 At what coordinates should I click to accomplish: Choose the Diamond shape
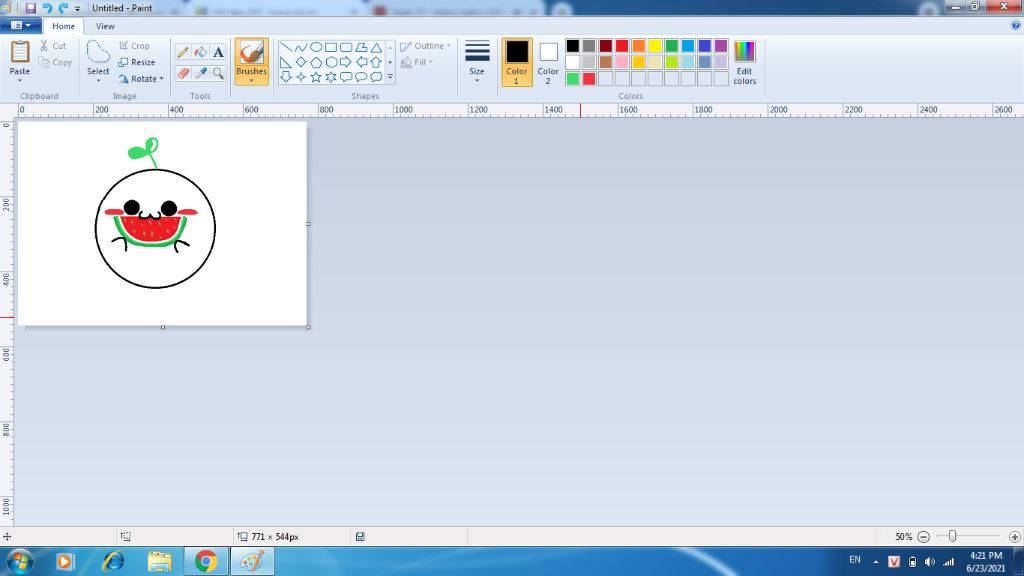click(x=301, y=62)
